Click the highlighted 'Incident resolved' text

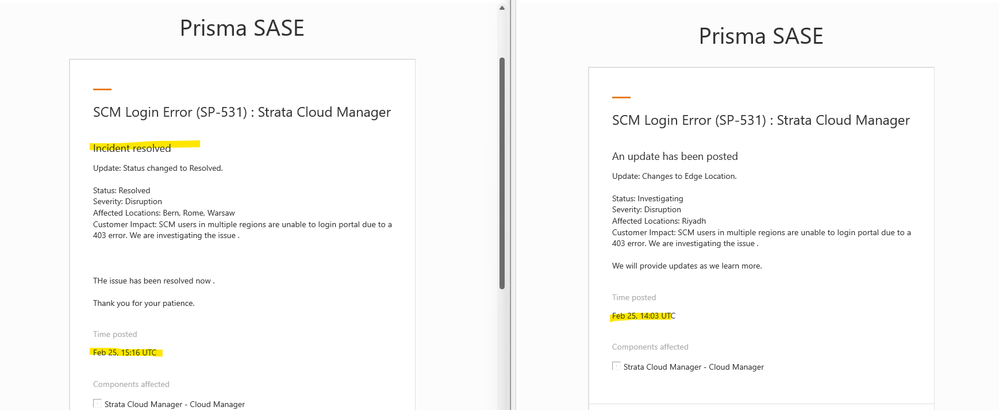click(x=132, y=148)
